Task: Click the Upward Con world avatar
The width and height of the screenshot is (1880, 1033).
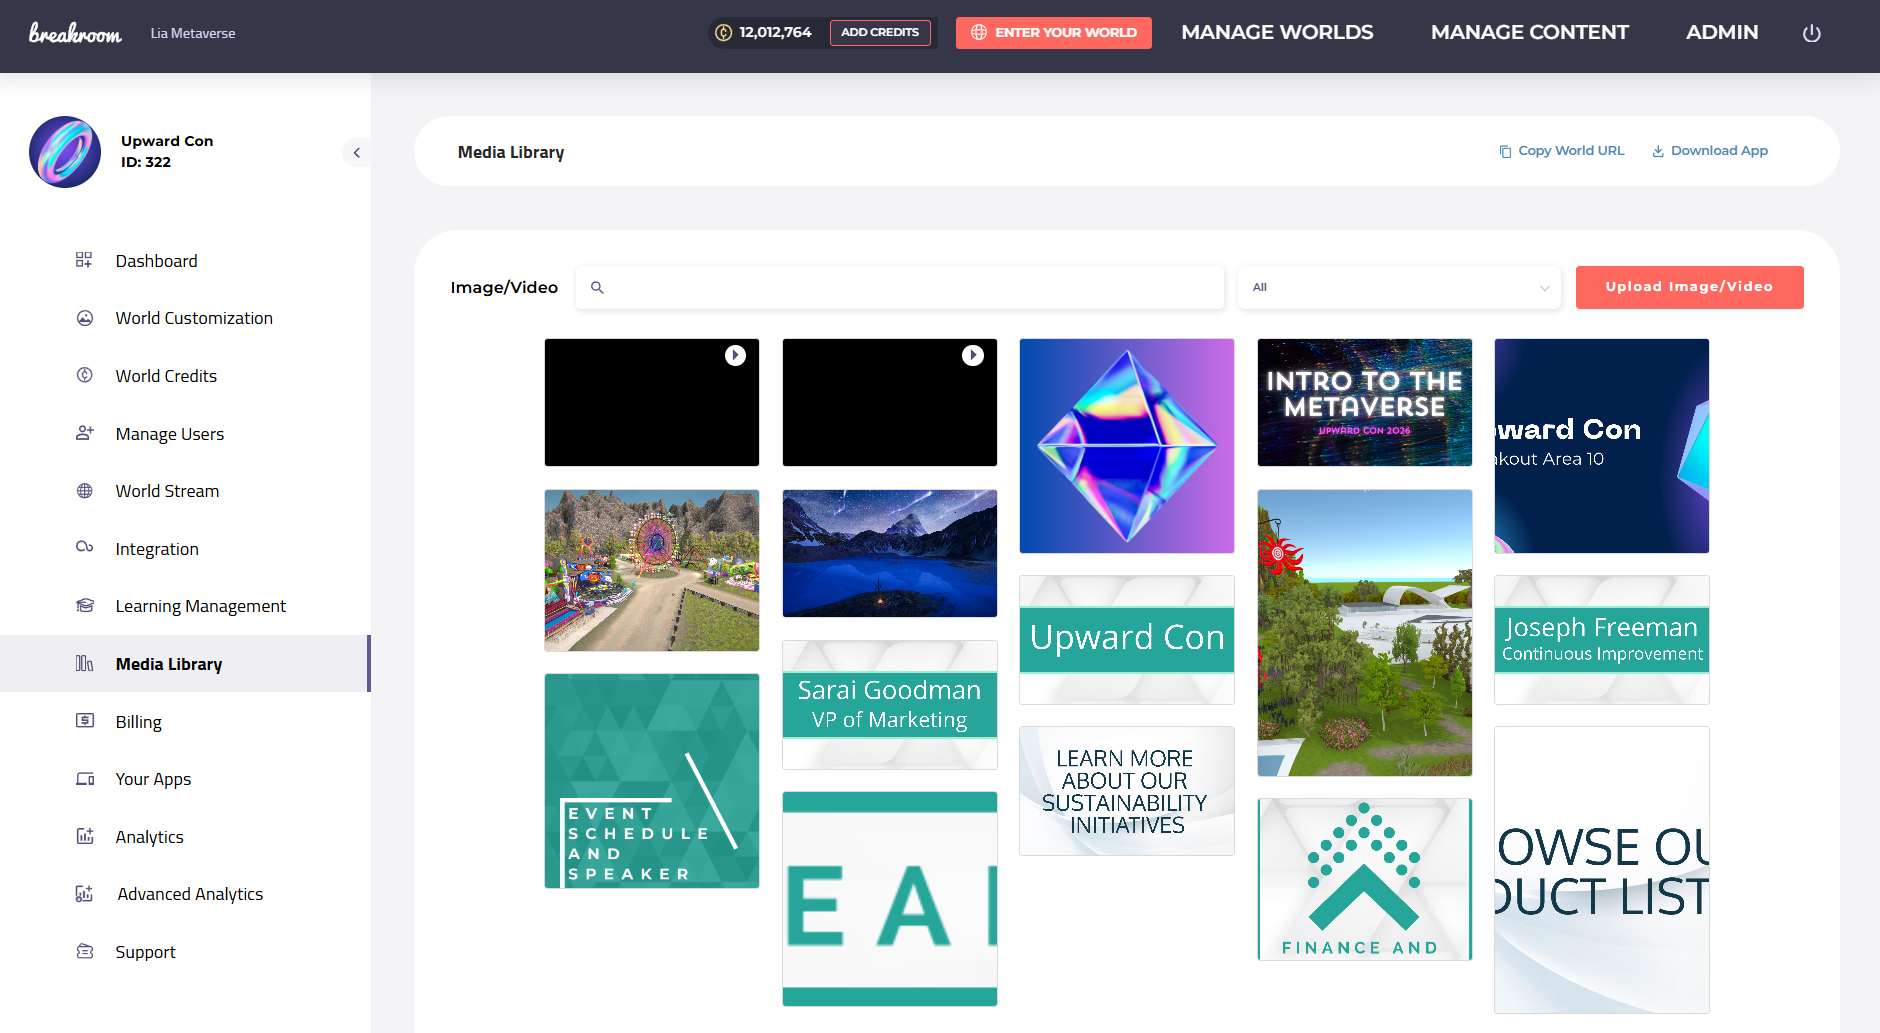Action: point(65,152)
